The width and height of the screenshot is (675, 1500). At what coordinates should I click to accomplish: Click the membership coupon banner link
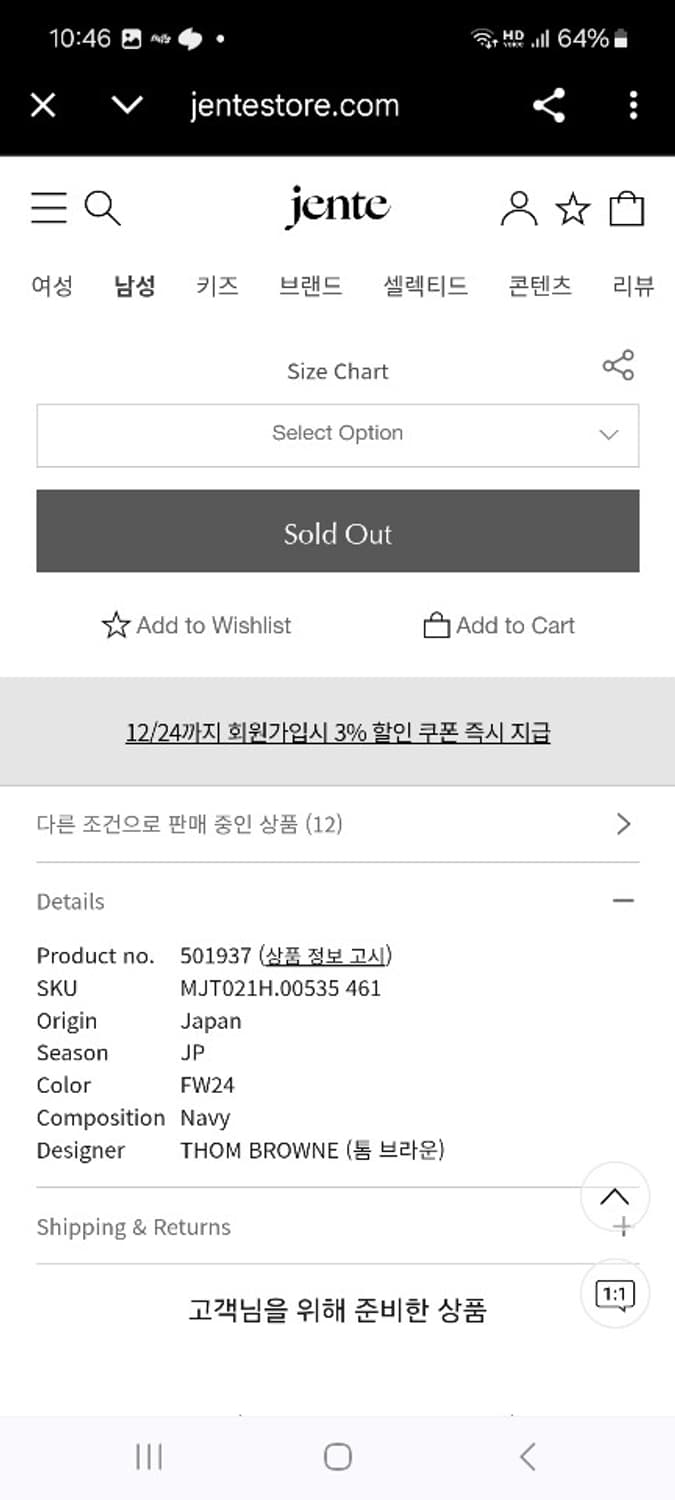tap(337, 732)
